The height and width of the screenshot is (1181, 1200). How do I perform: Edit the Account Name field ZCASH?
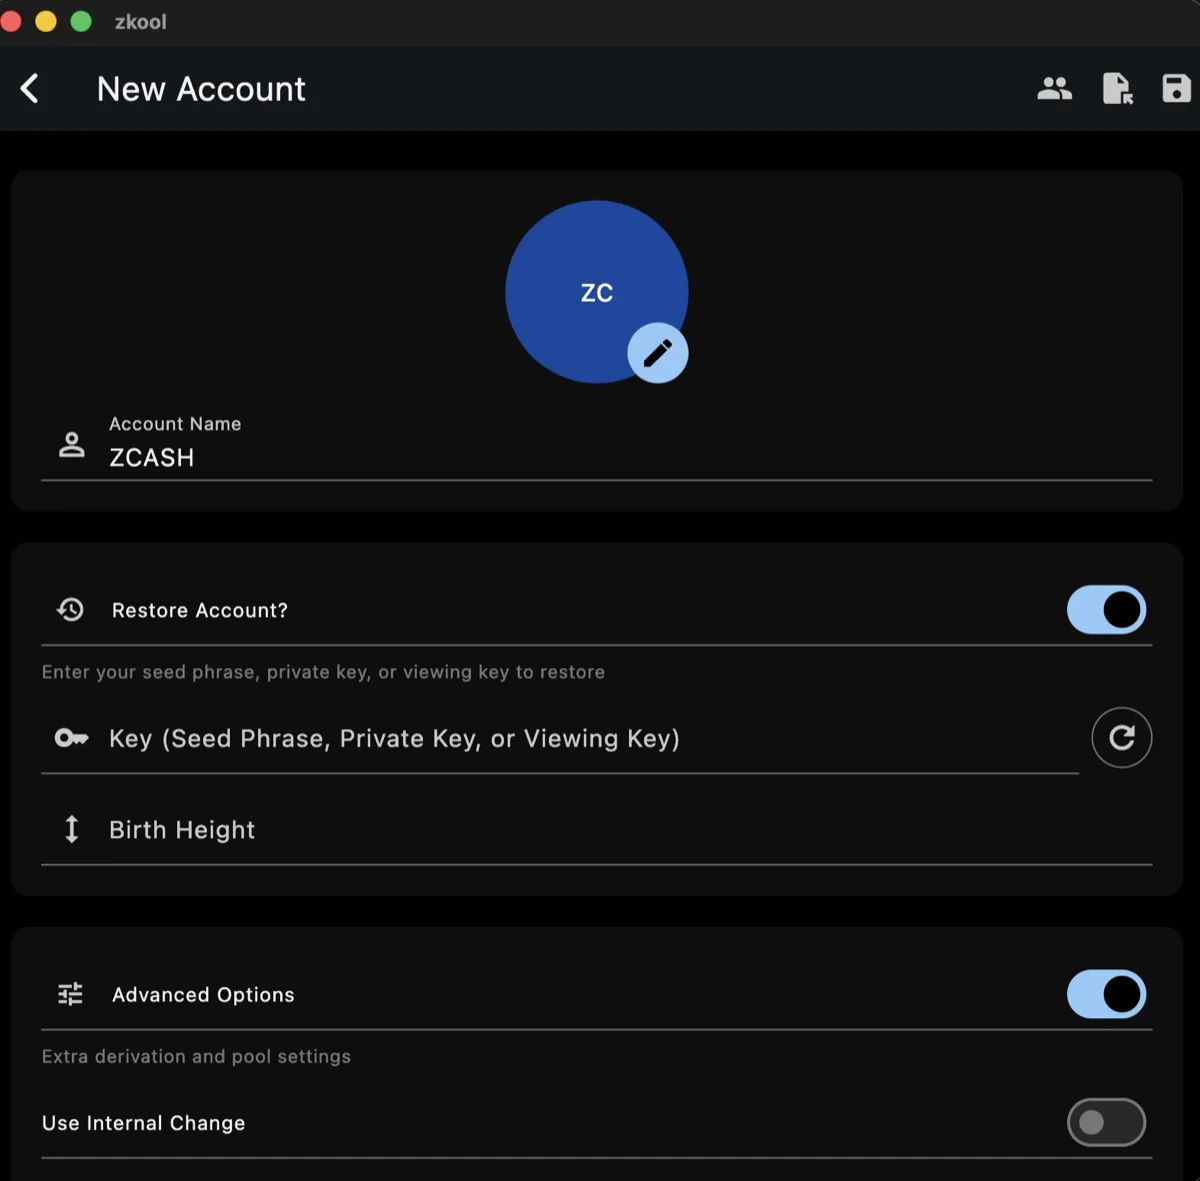[596, 446]
